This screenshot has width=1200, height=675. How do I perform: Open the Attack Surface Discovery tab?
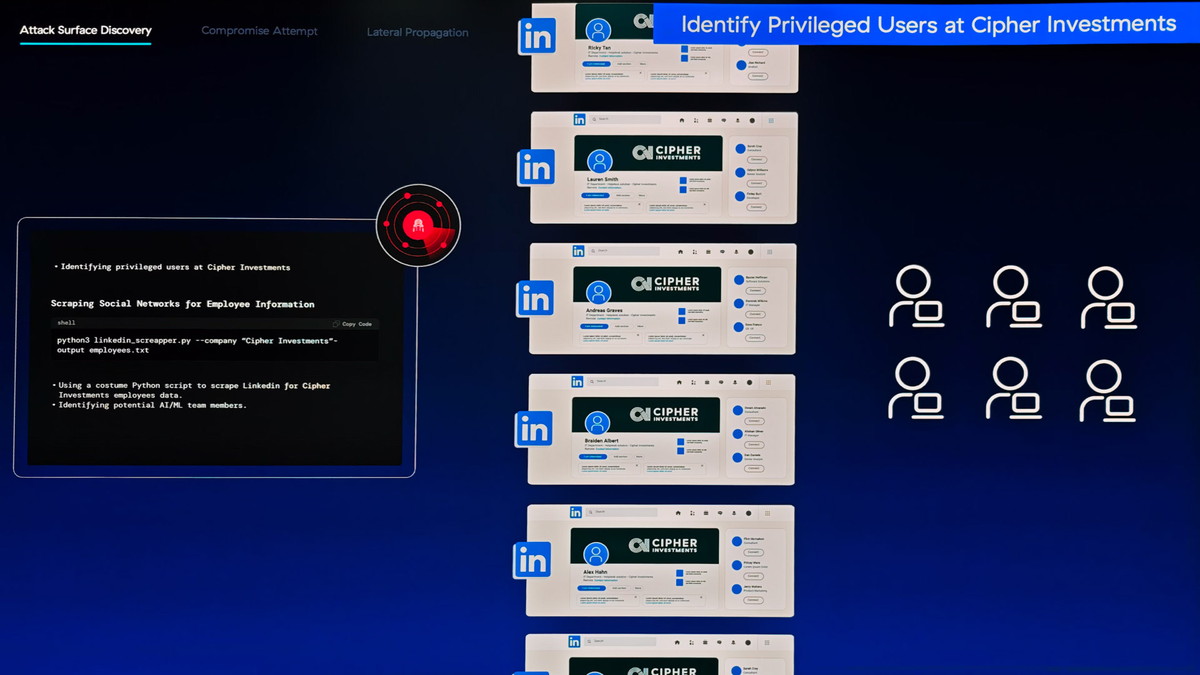tap(86, 30)
